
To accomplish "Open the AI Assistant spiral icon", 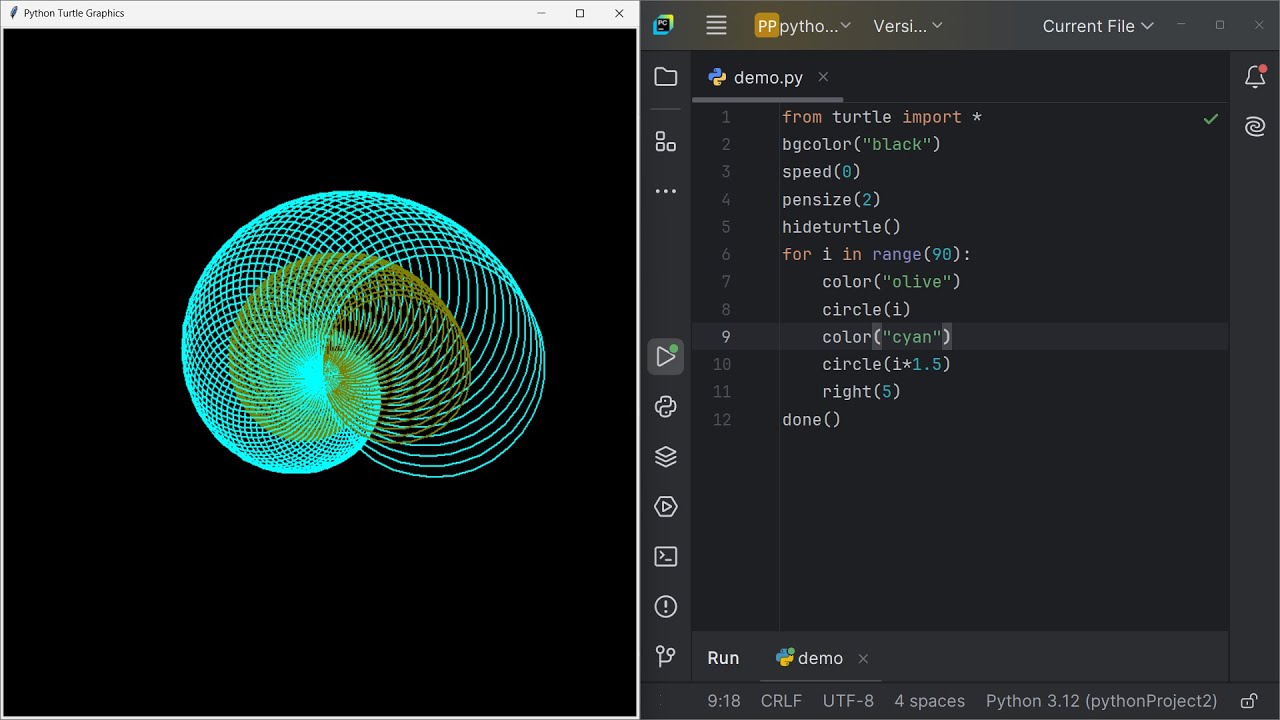I will tap(1255, 127).
